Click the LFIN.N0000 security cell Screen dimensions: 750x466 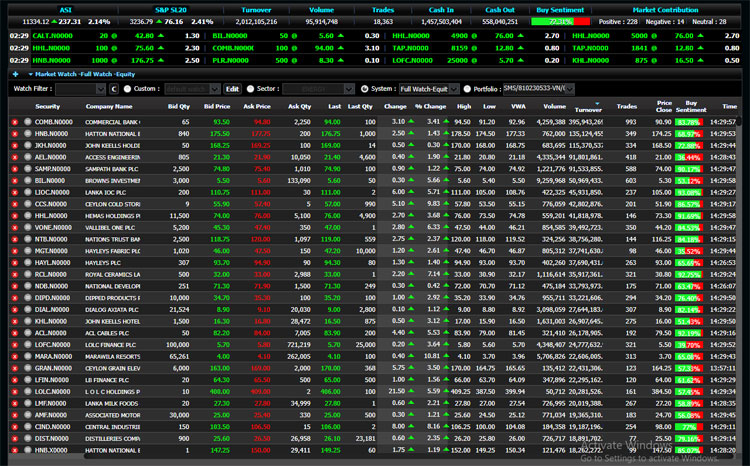pos(51,380)
